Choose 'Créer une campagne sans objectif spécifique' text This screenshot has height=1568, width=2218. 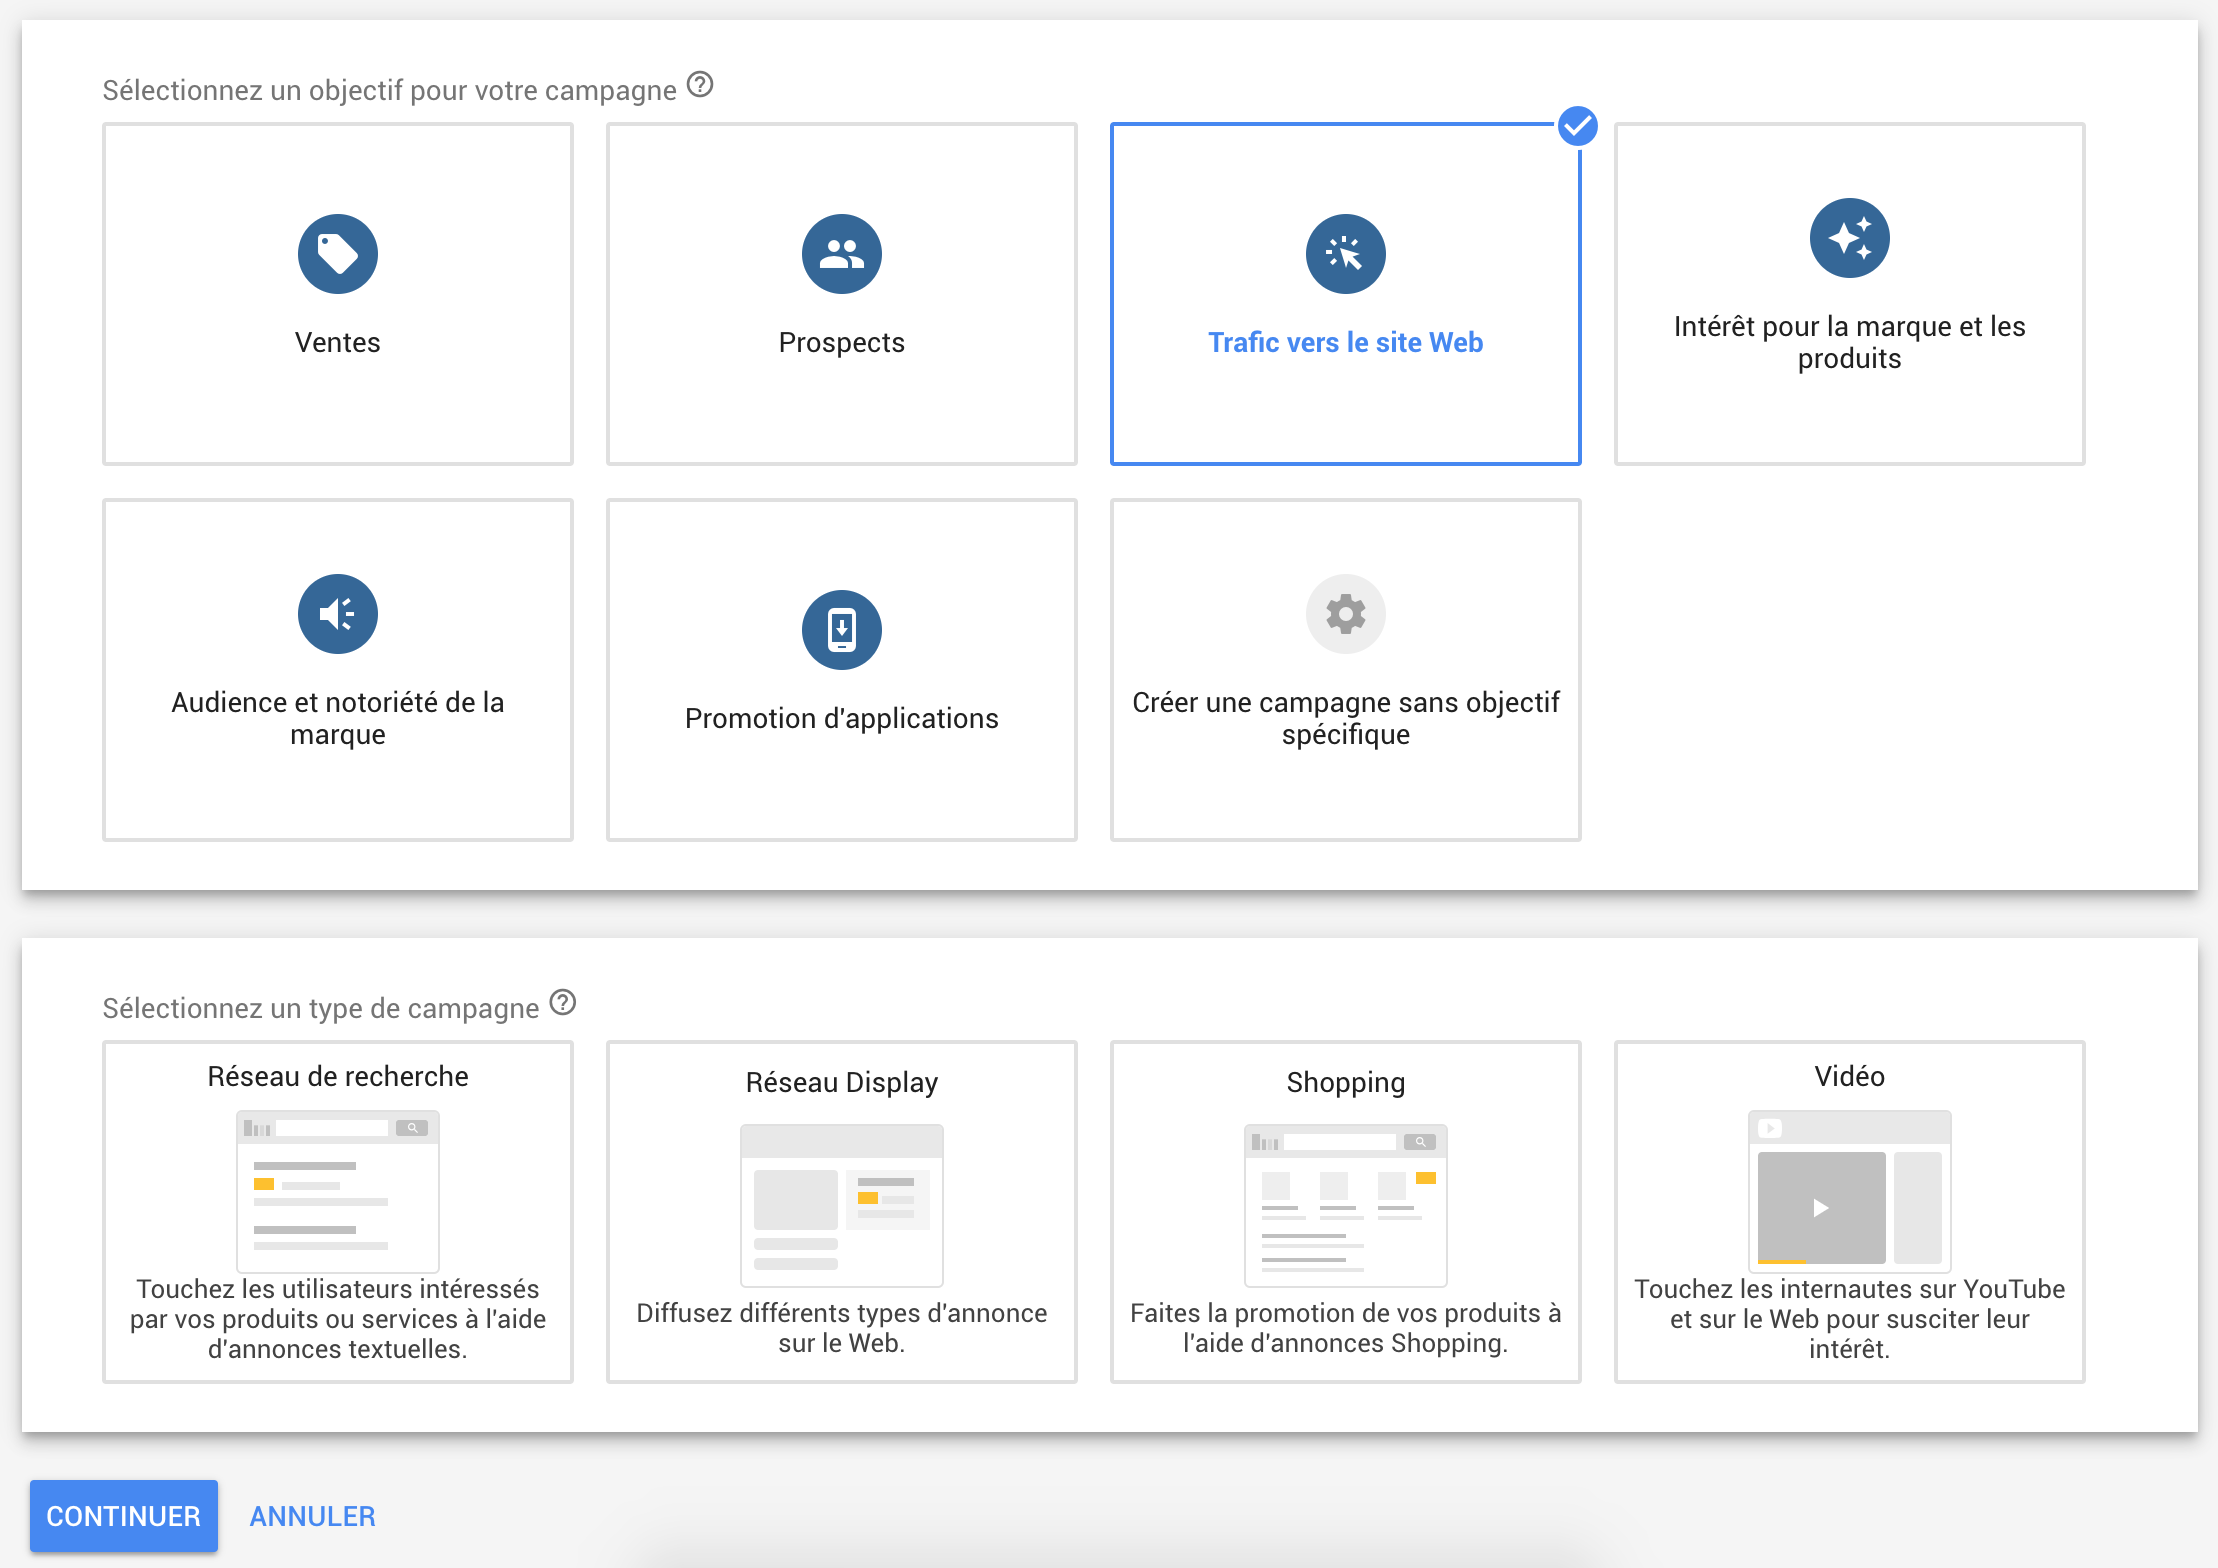point(1345,718)
